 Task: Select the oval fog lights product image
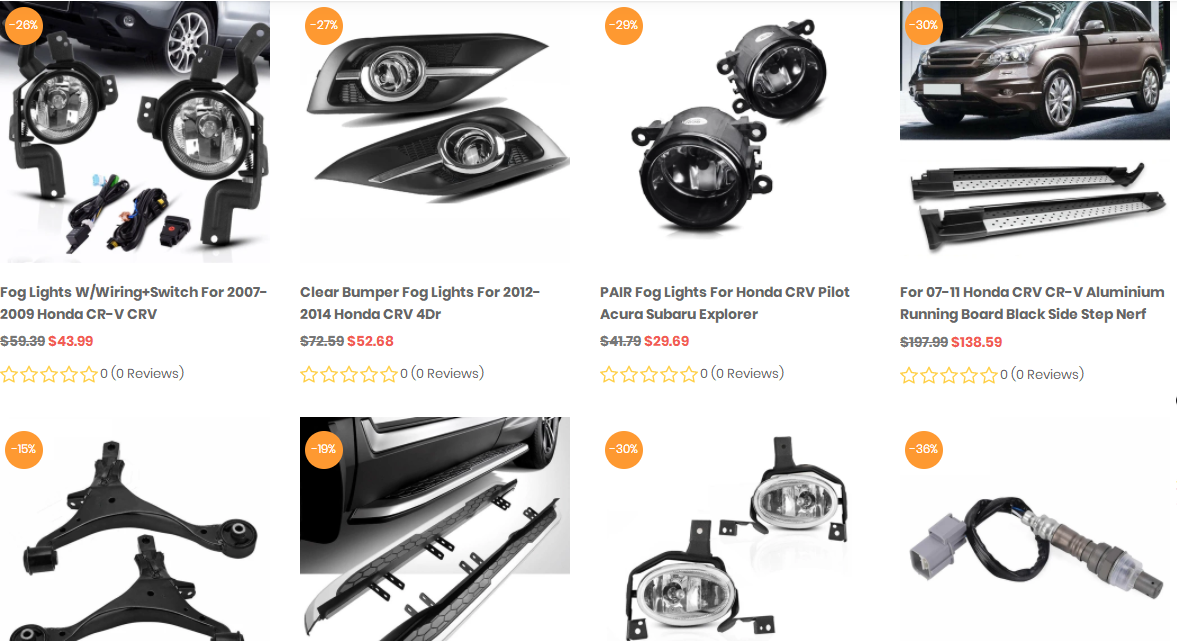[x=735, y=529]
